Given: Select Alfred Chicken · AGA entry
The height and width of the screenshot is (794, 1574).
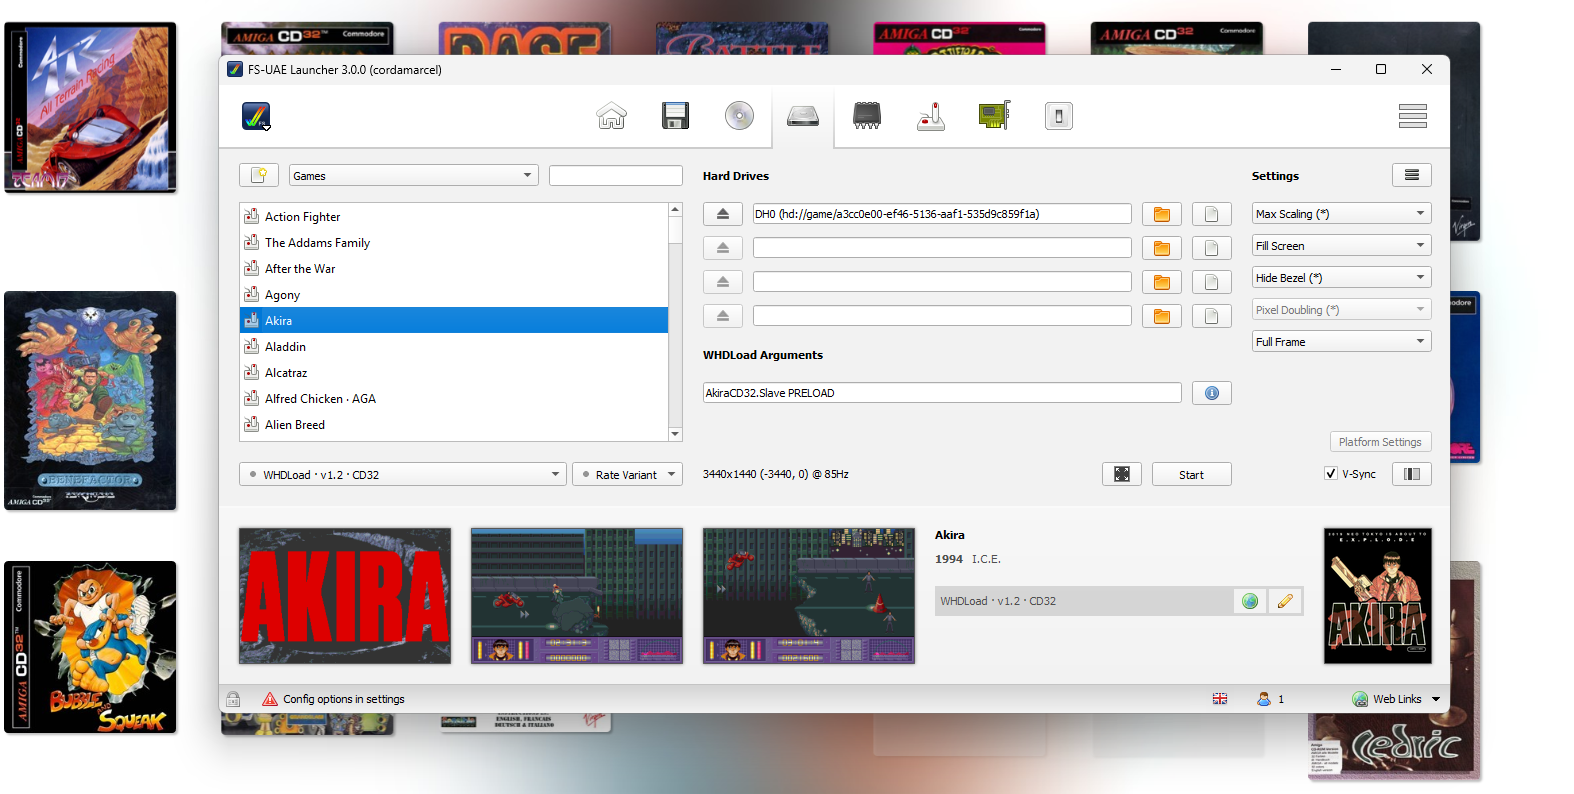Looking at the screenshot, I should click(453, 398).
